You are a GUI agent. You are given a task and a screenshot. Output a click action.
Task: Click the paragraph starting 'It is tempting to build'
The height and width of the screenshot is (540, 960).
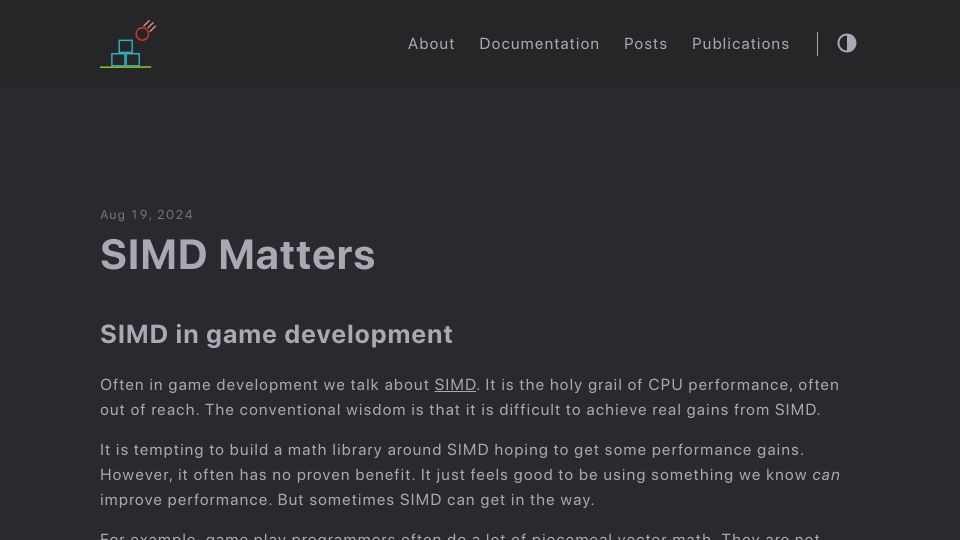470,475
